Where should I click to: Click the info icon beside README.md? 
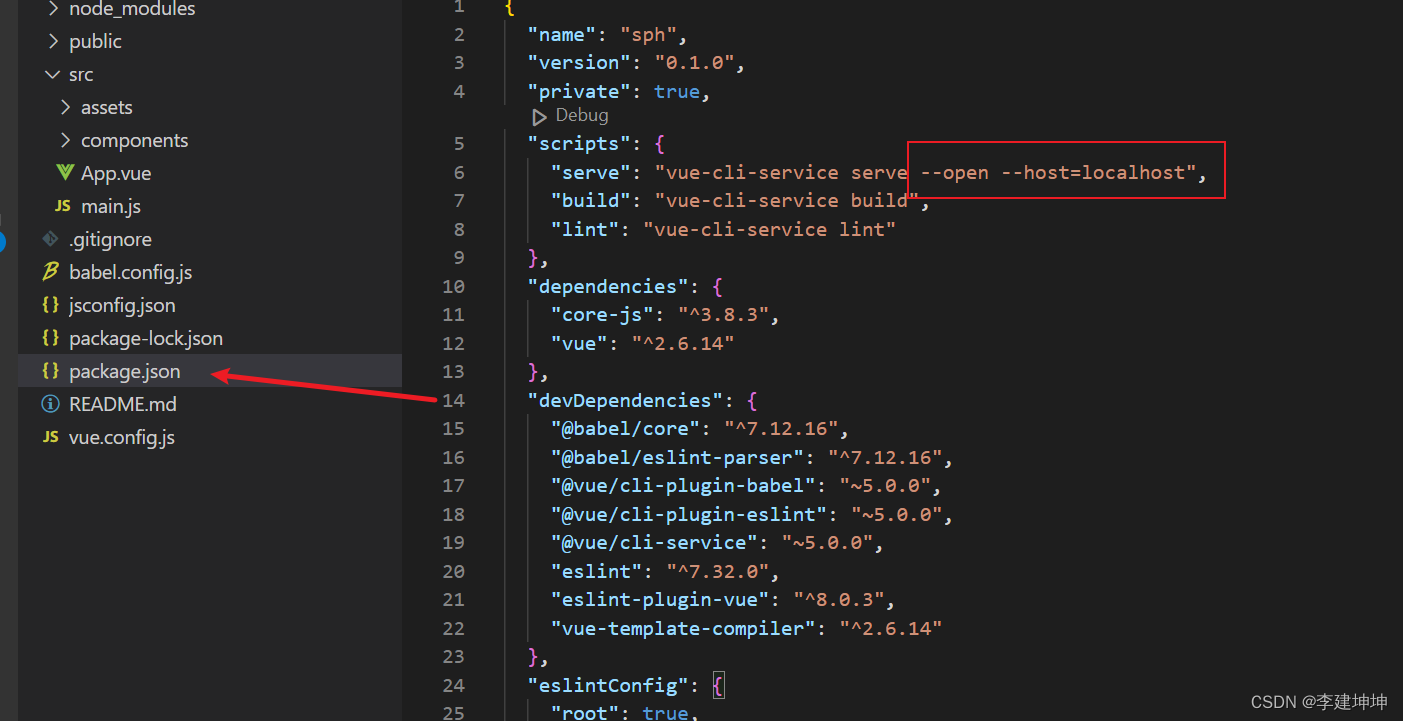pos(50,404)
